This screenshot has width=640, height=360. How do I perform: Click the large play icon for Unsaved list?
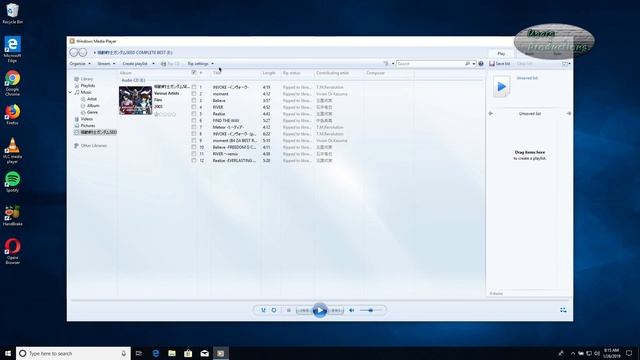tap(502, 87)
